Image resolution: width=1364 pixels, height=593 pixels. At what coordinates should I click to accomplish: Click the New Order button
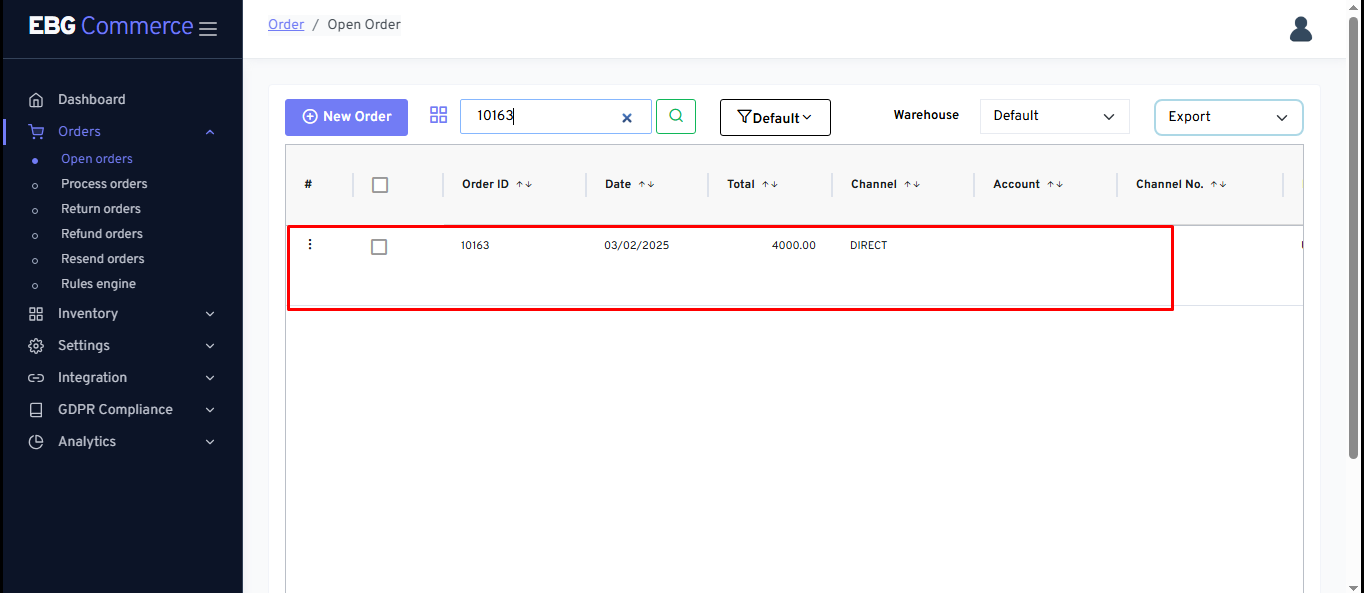point(346,117)
